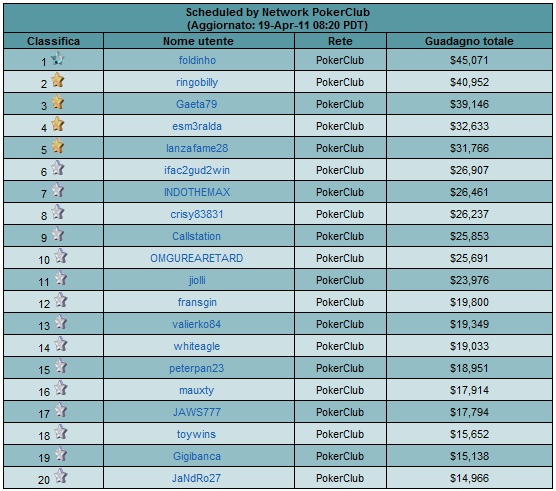Viewport: 556px width, 491px height.
Task: Click the Nome utente column header
Action: point(198,41)
